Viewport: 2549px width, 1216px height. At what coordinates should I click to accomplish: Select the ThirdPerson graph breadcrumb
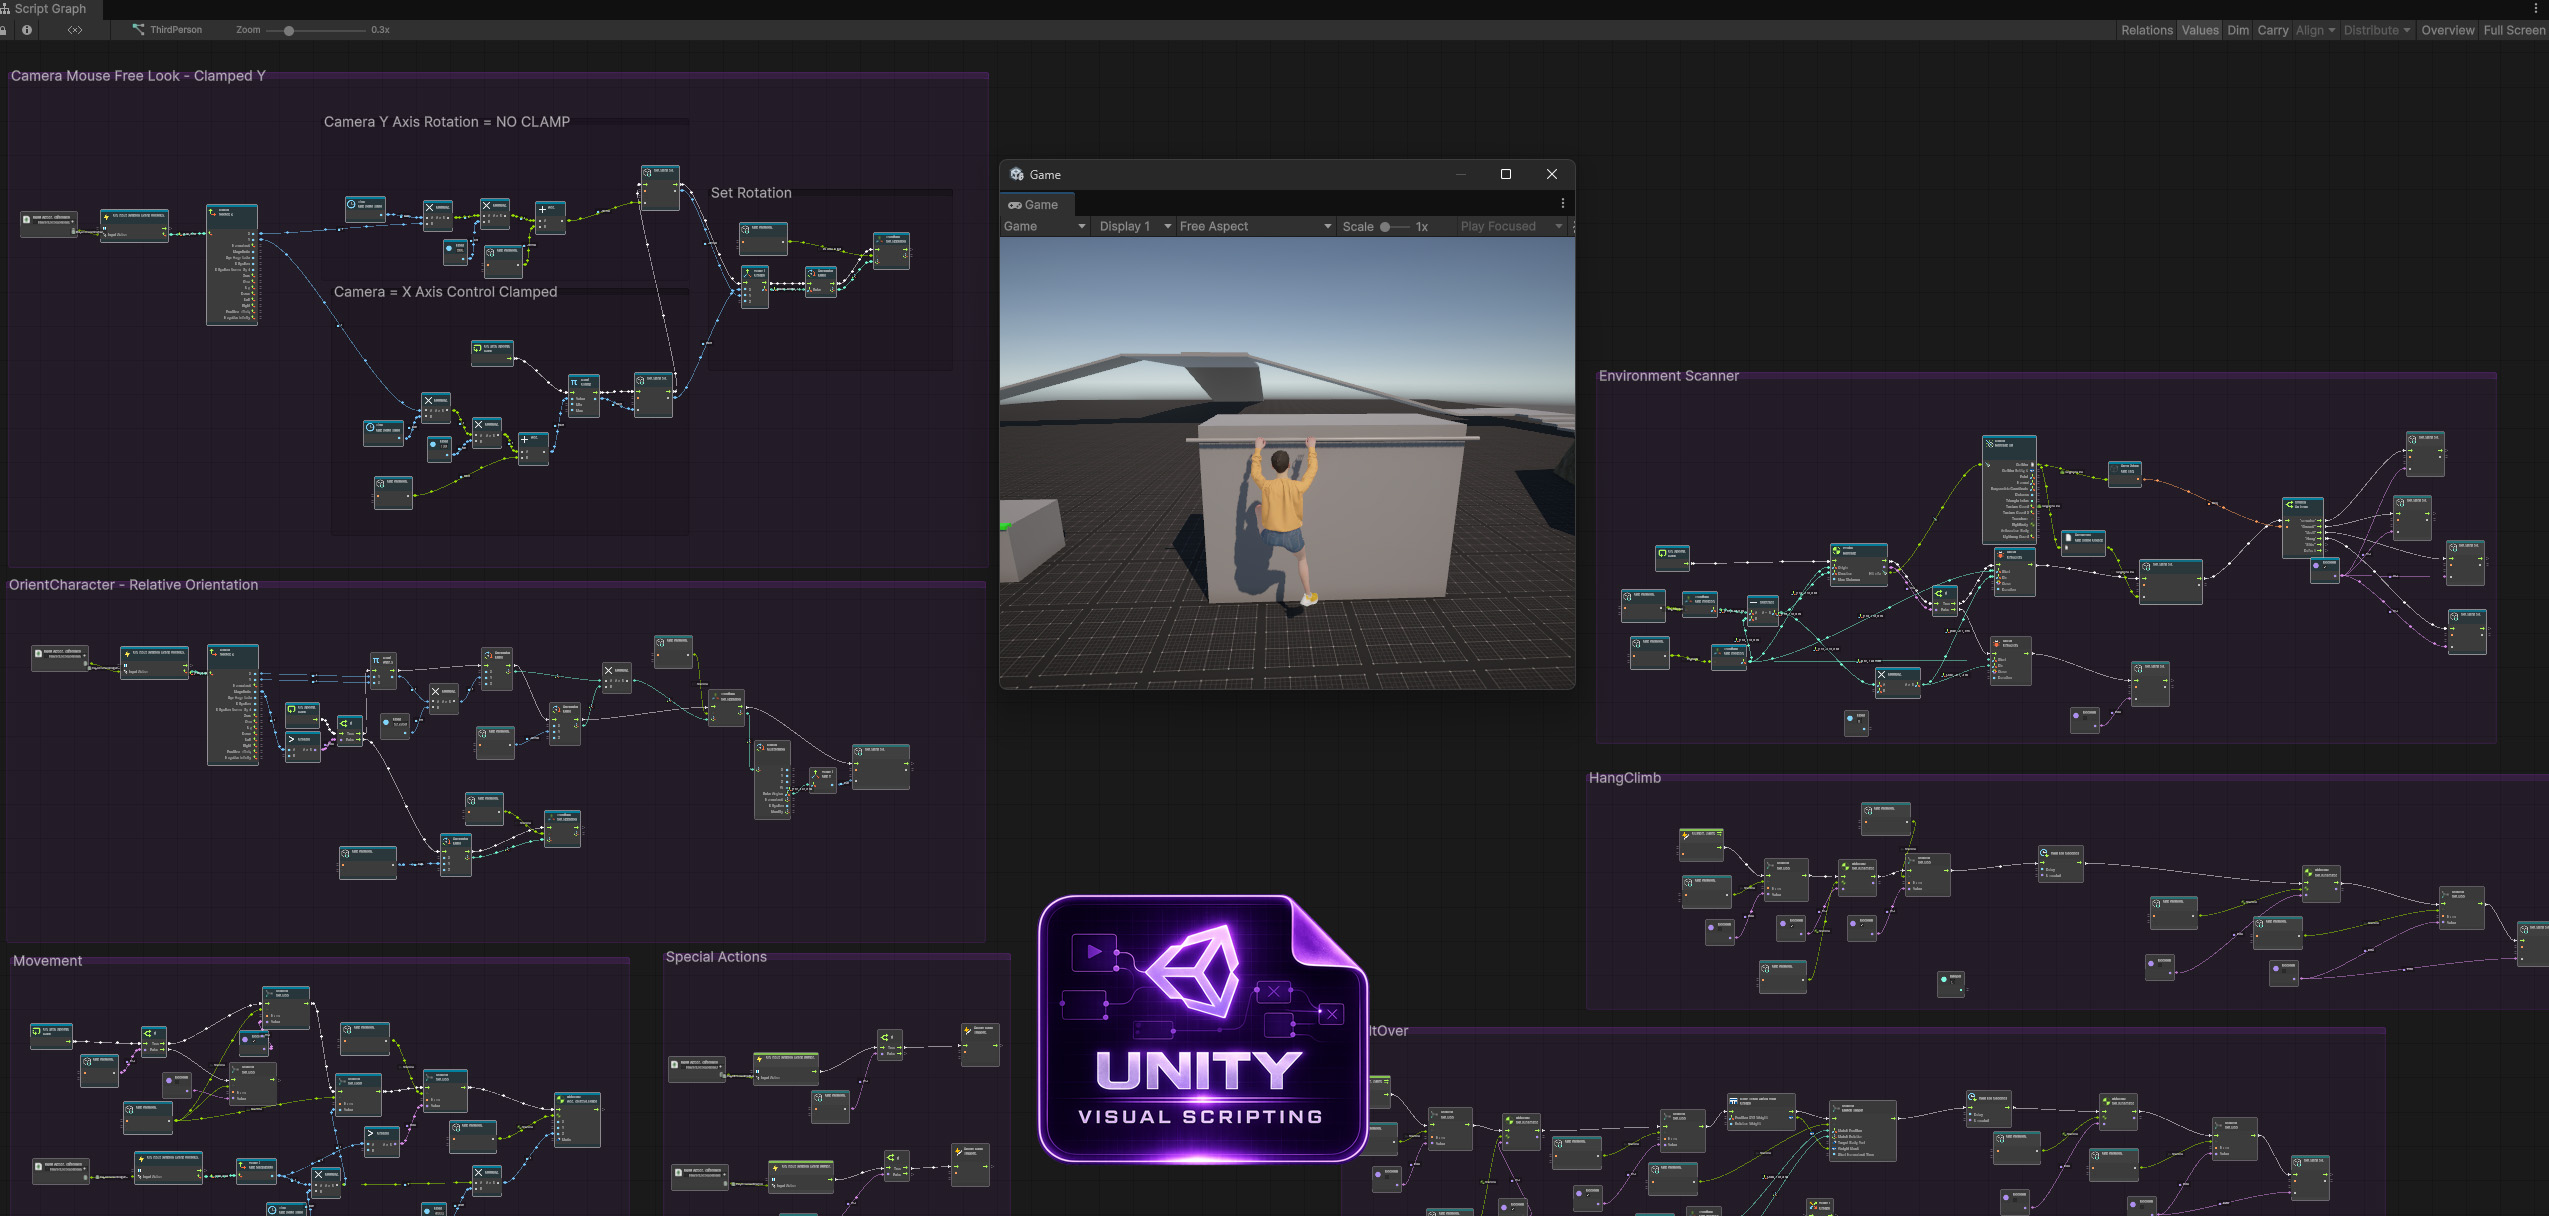[x=167, y=30]
